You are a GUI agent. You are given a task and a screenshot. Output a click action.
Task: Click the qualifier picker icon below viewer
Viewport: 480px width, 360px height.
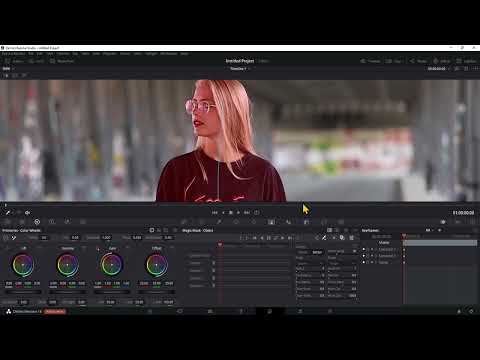click(8, 213)
